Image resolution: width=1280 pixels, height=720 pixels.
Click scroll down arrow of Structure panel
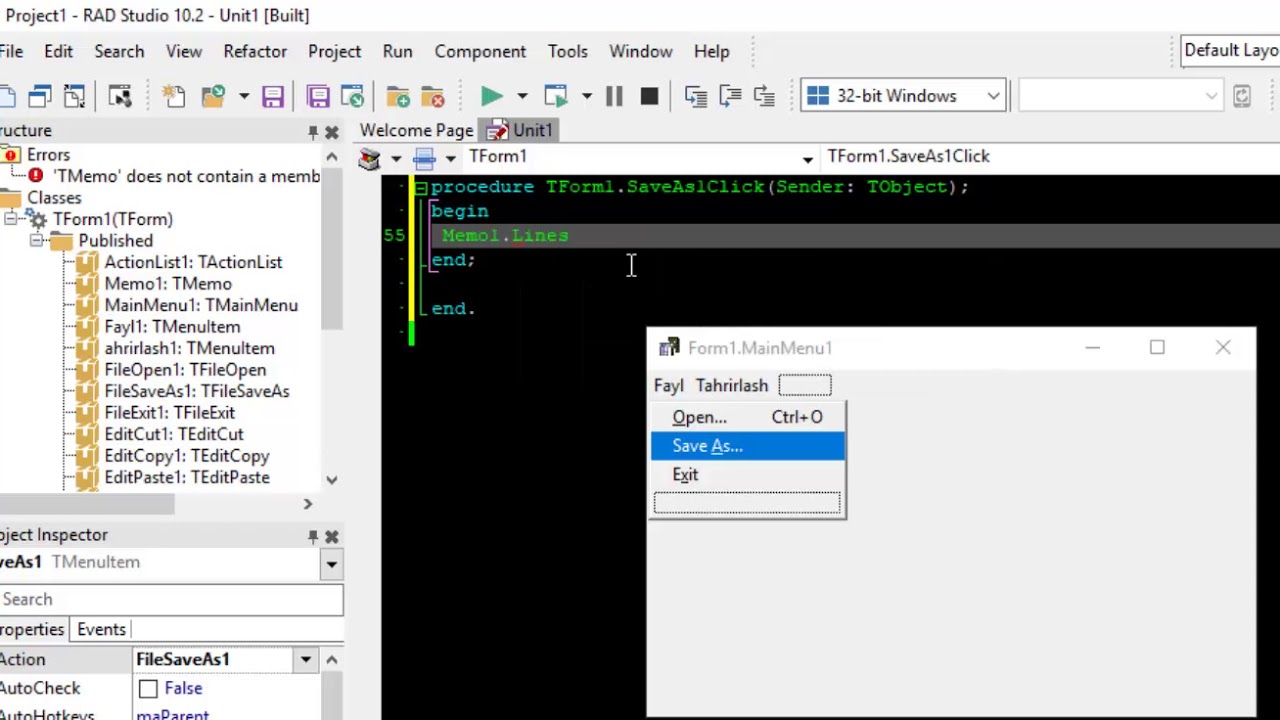point(331,479)
